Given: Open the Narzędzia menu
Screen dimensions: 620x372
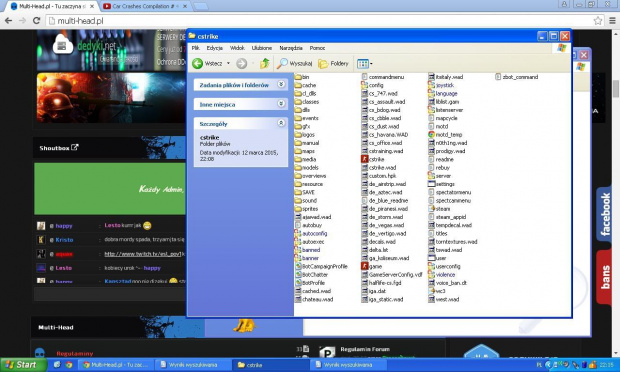Looking at the screenshot, I should click(291, 48).
